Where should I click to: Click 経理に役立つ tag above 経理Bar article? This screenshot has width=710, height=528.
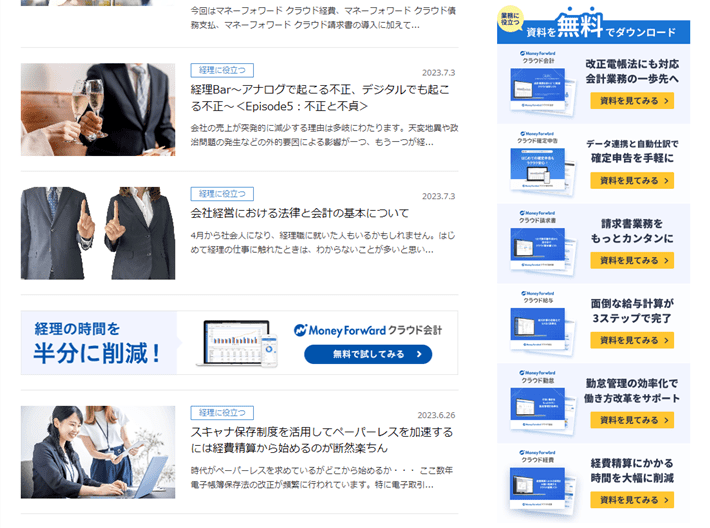(222, 70)
